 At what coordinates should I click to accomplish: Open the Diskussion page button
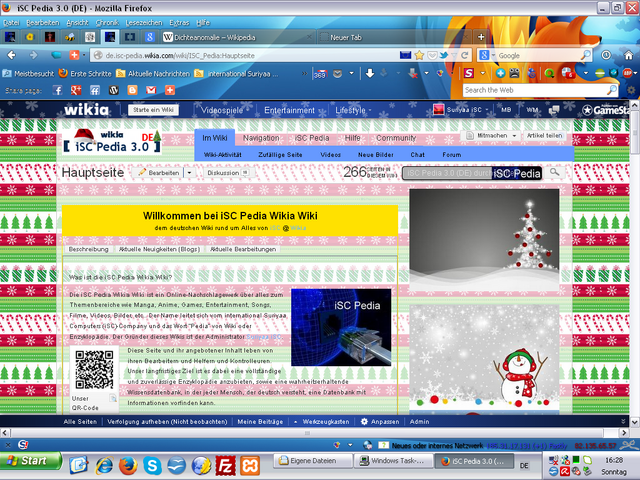pos(227,173)
